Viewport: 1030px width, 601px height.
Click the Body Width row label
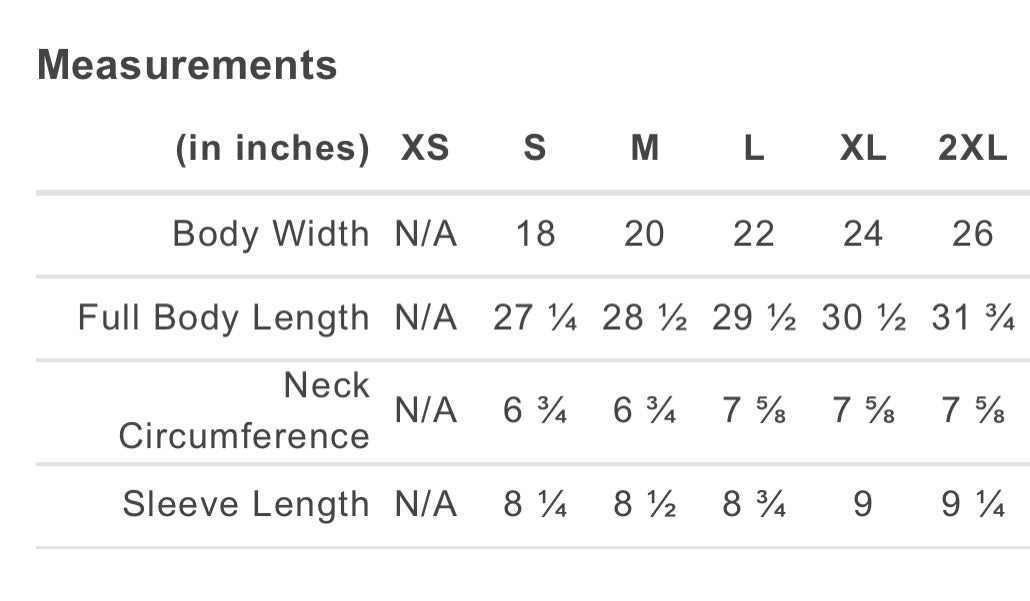270,234
